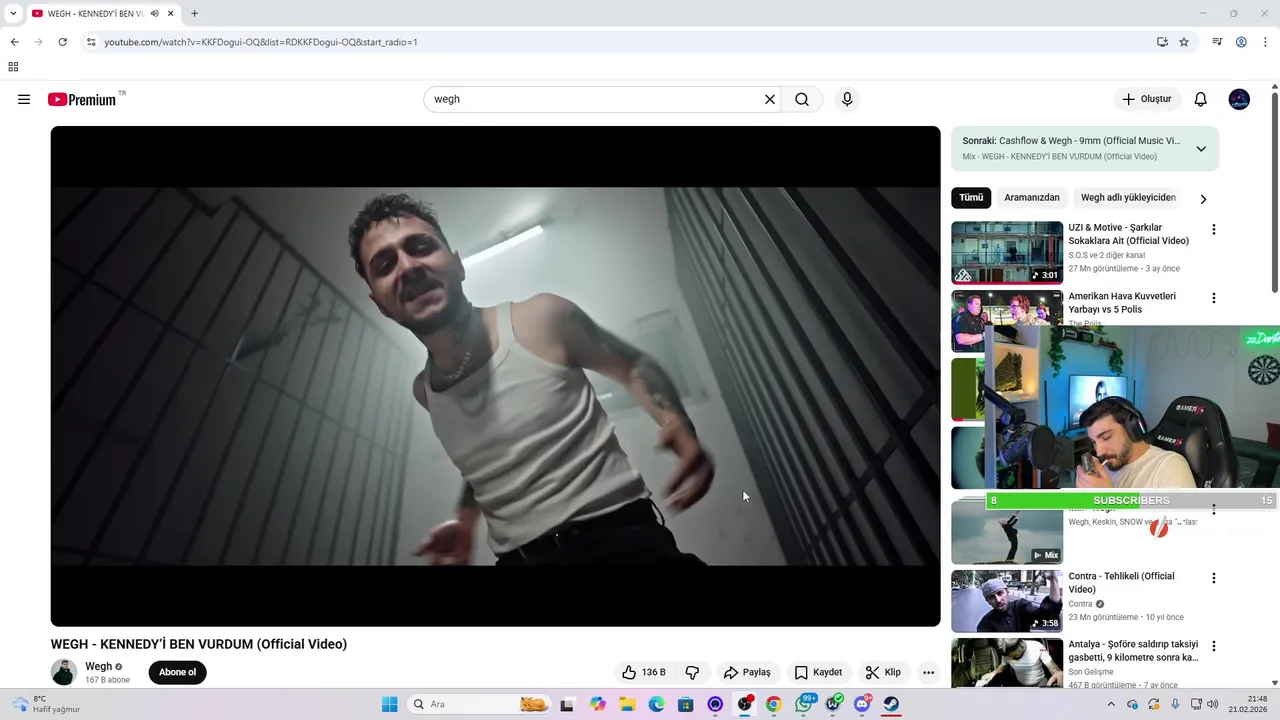Click the Klip clip button
This screenshot has width=1280, height=720.
tap(883, 672)
